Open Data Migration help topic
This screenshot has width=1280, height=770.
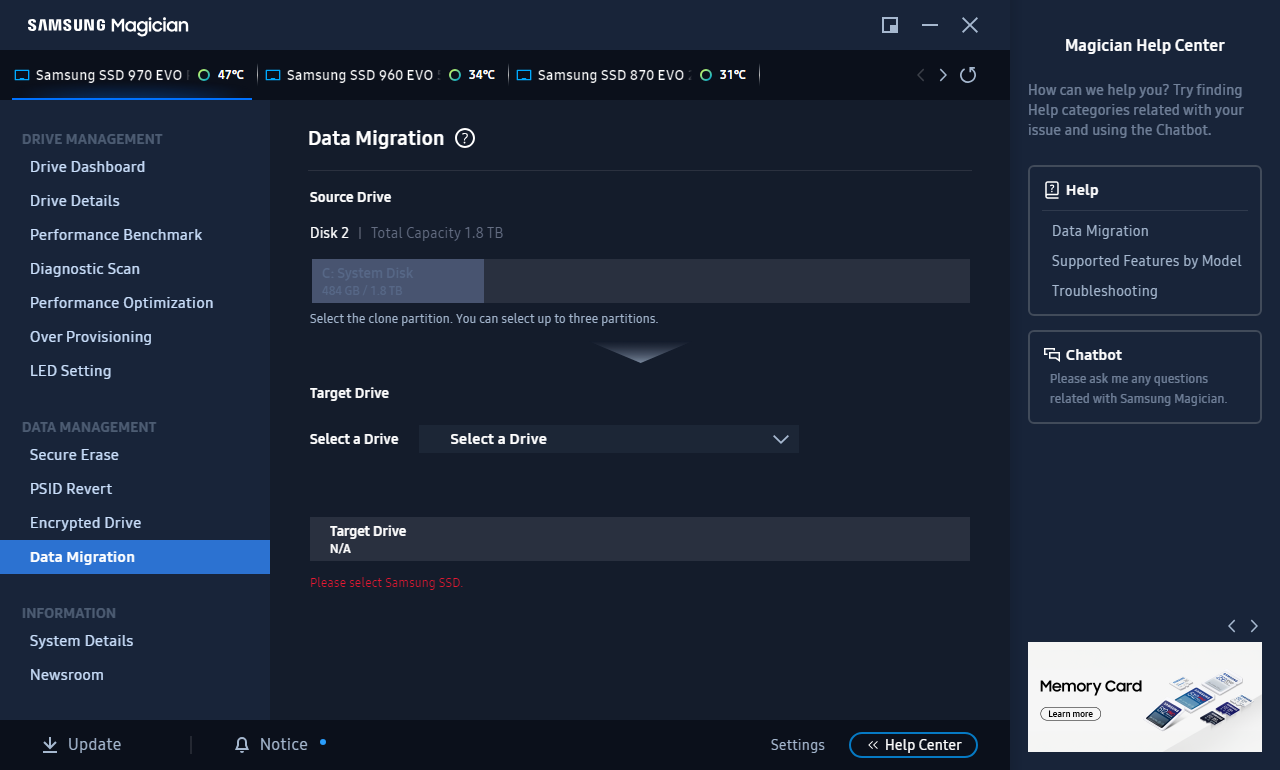click(1100, 231)
